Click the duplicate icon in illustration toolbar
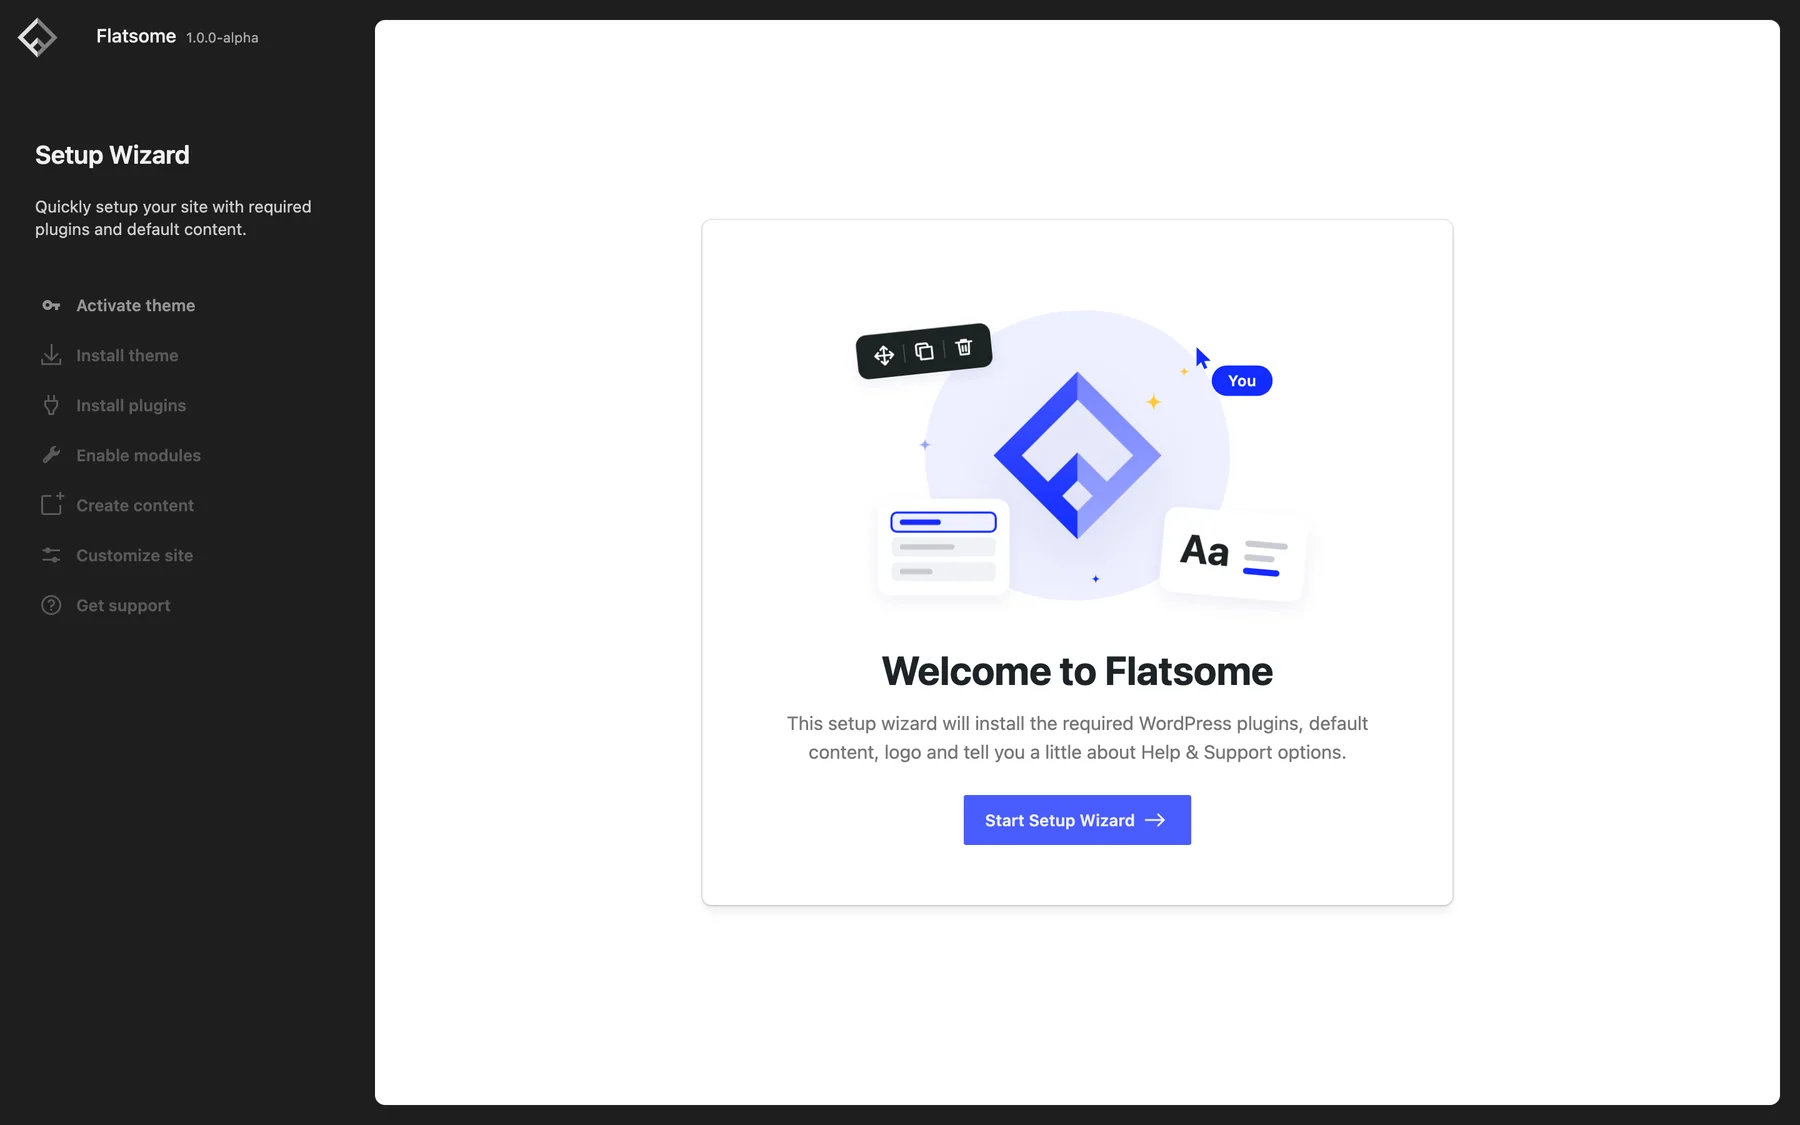This screenshot has height=1125, width=1800. [924, 351]
